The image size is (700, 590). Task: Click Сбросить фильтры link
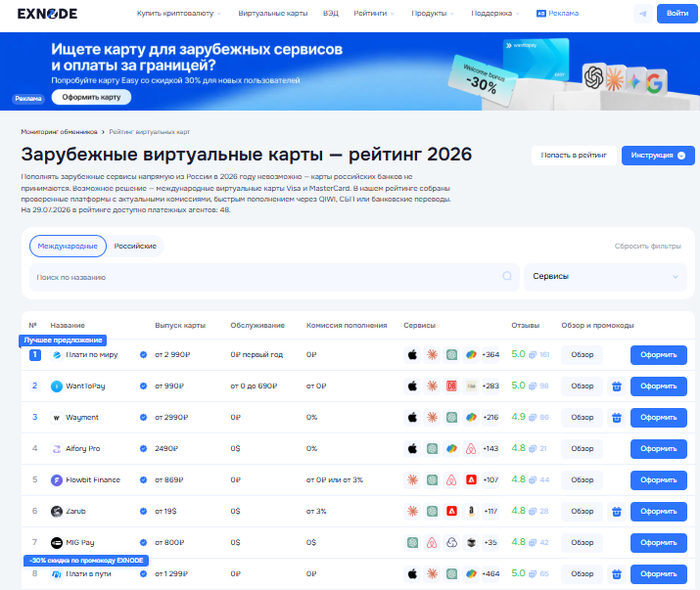(648, 246)
